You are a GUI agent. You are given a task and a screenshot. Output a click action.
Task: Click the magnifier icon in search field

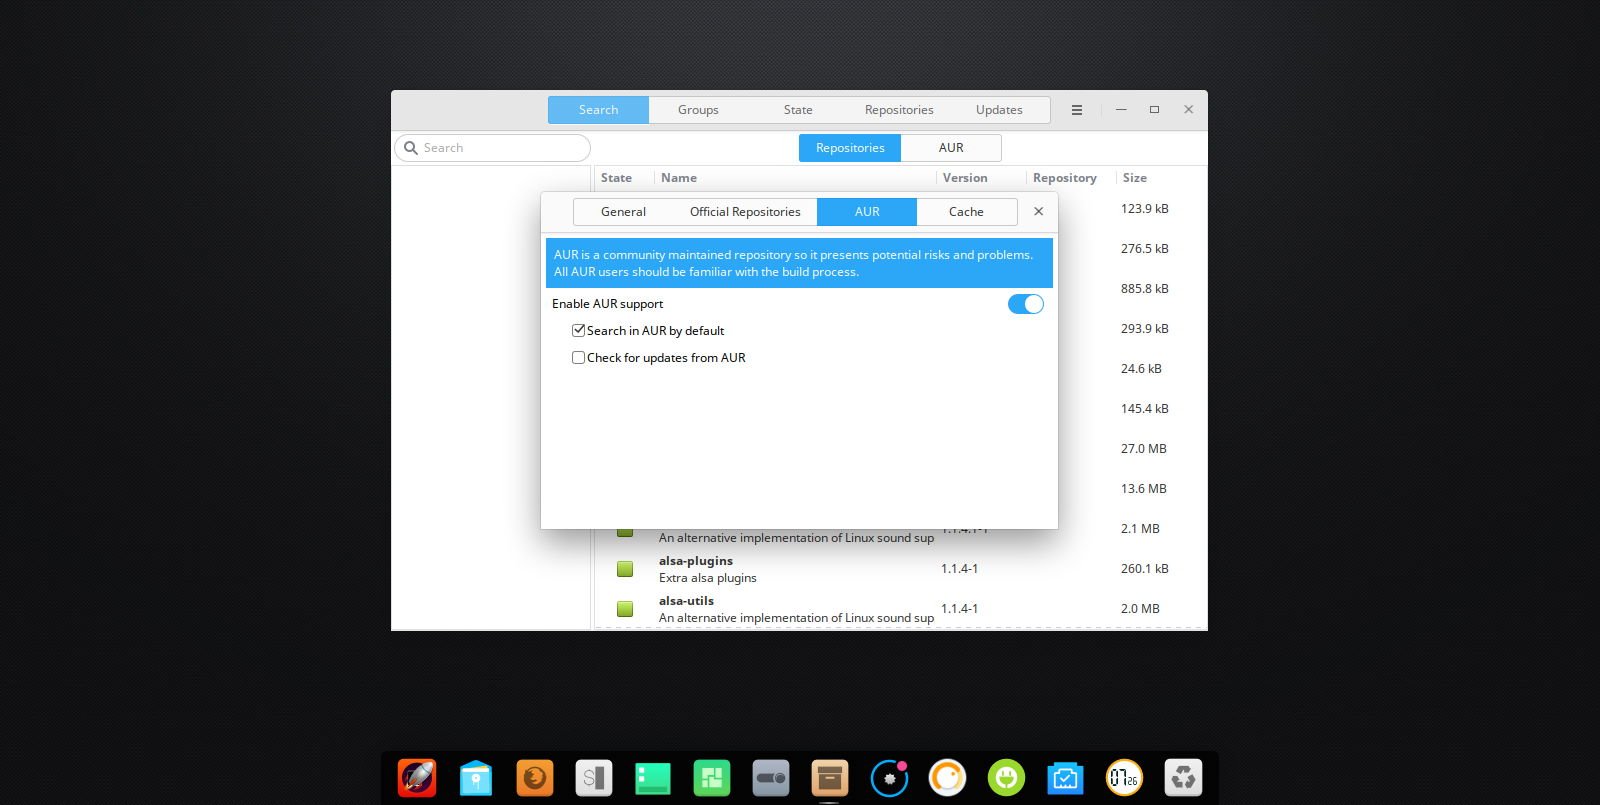pyautogui.click(x=410, y=148)
